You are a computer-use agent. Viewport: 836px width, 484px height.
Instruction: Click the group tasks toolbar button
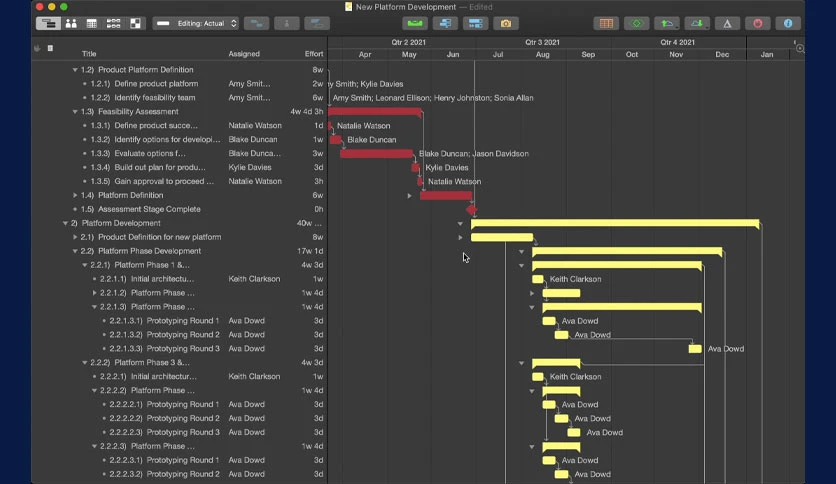317,23
